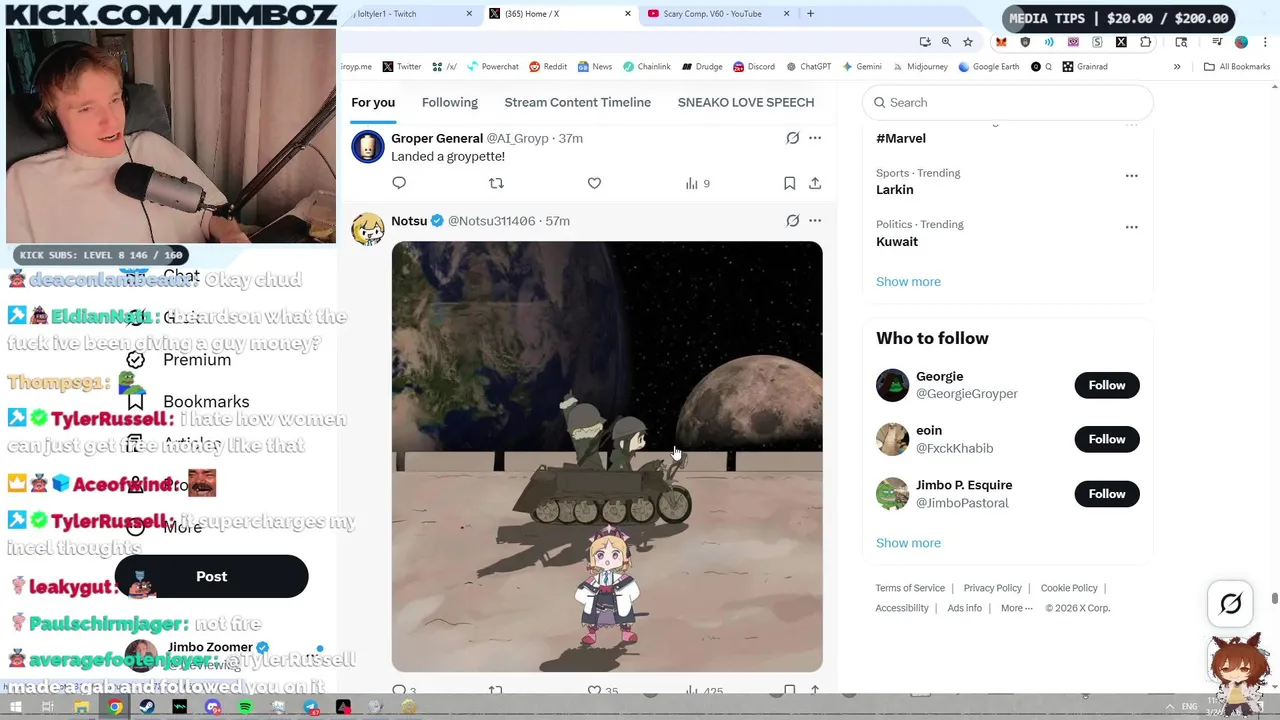Open Groper General's profile avatar

click(x=367, y=147)
